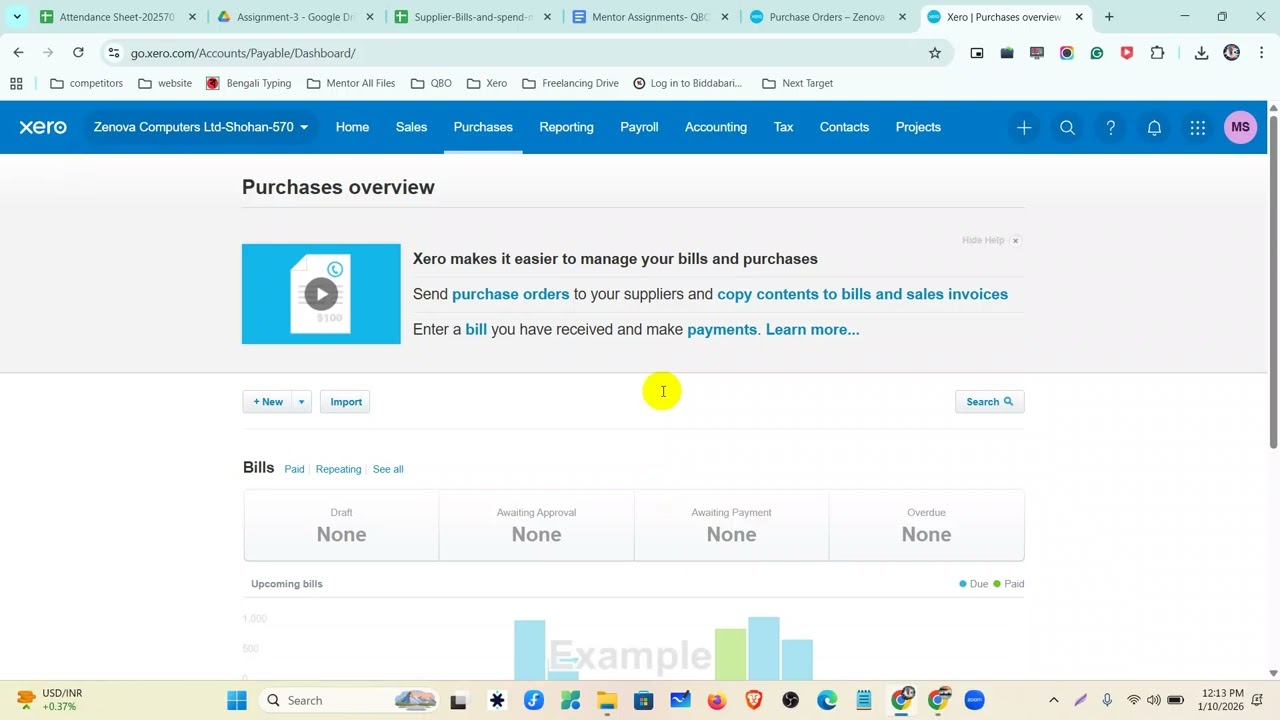Open the Purchases menu

(483, 127)
